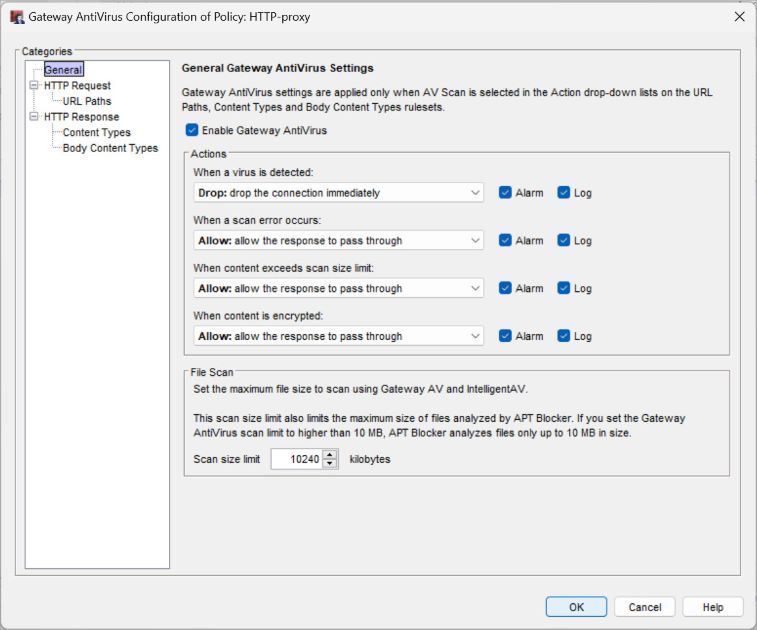Open Content Types category
This screenshot has height=630, width=757.
[97, 132]
